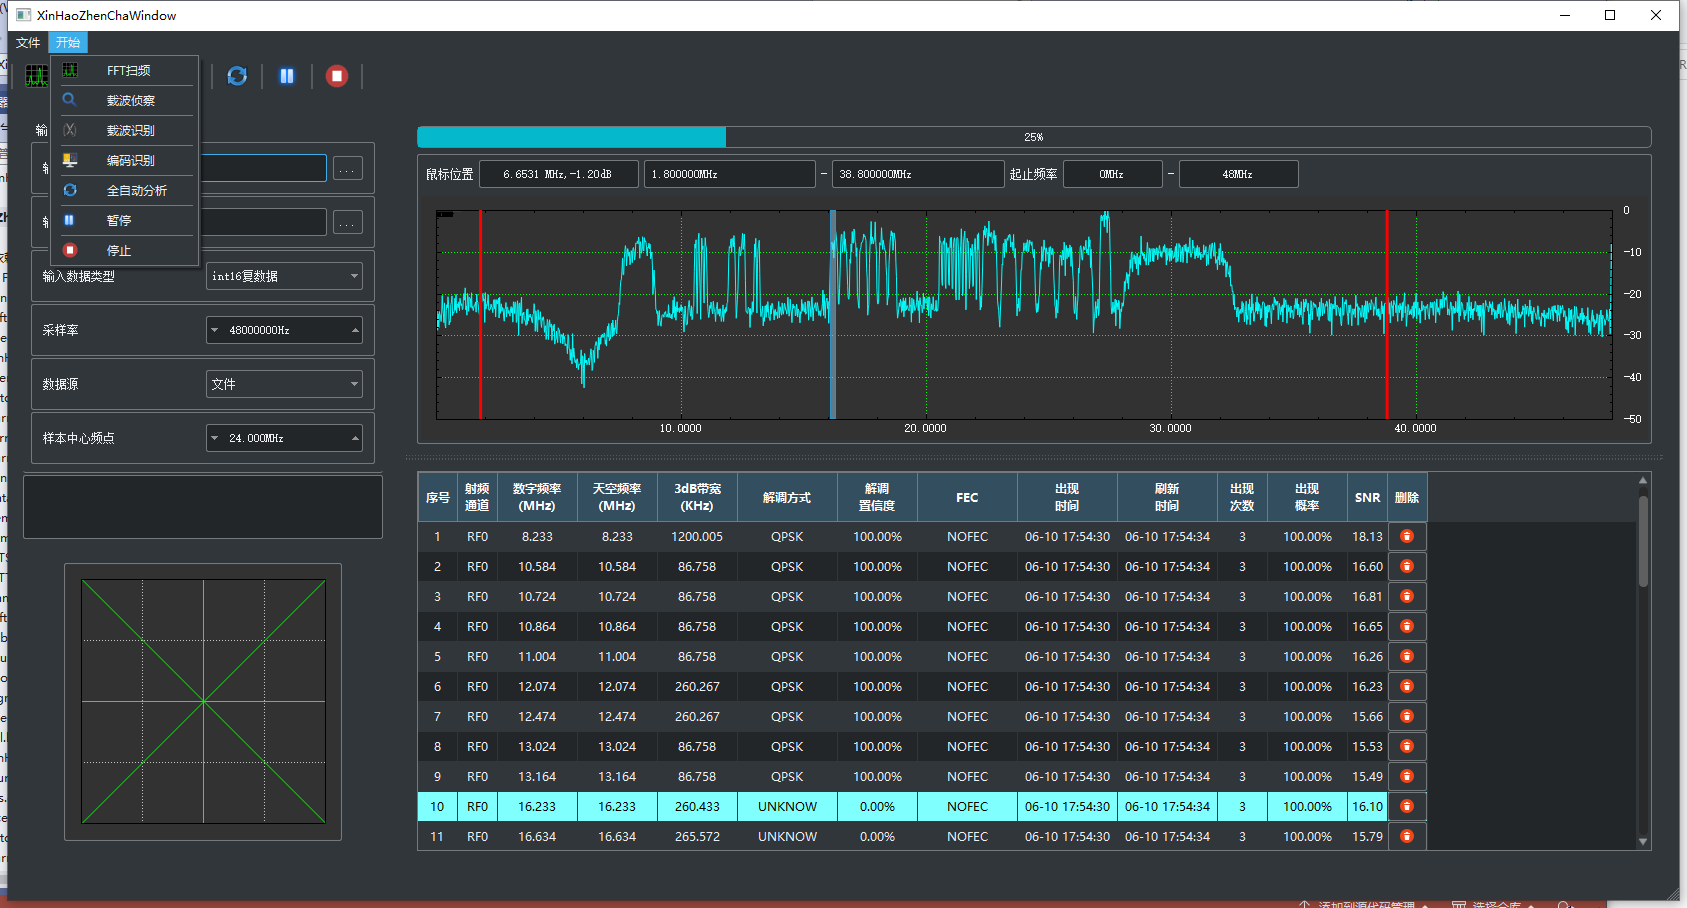Screen dimensions: 1687x908
Task: Sort by the FEC column header
Action: [x=967, y=497]
